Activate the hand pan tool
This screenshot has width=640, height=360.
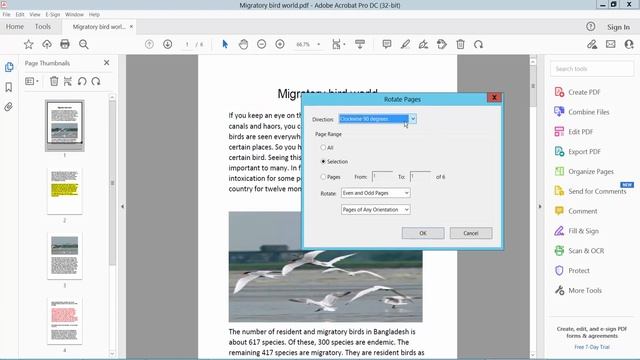coord(243,44)
